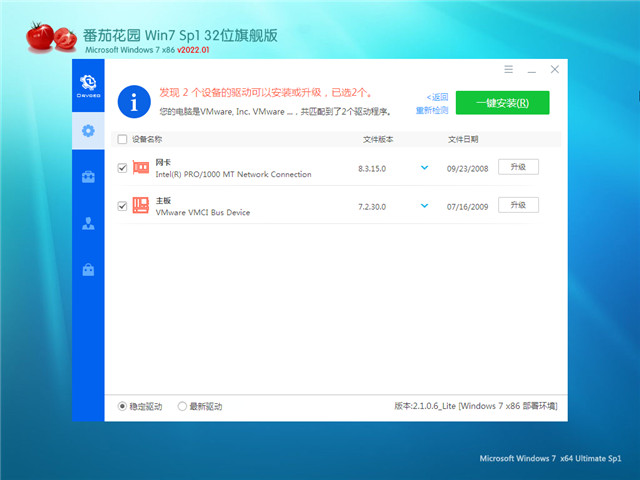Click the green 一键安装(R) button
Viewport: 640px width, 480px height.
[x=503, y=103]
